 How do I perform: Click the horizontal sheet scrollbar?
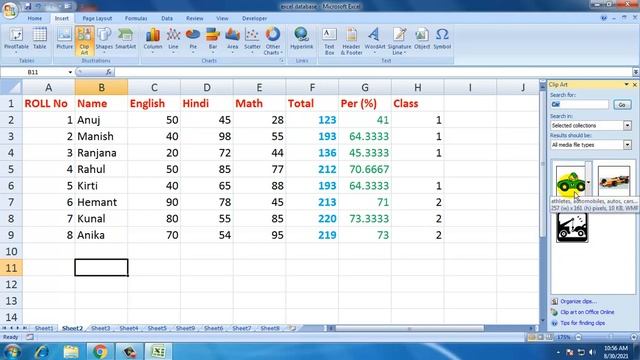point(409,328)
